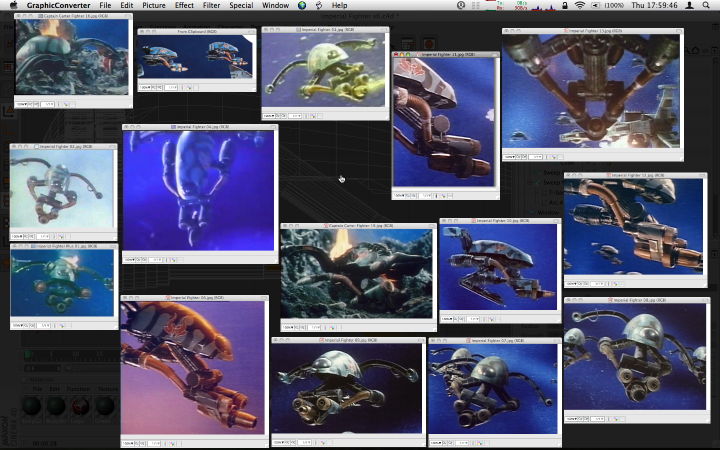The height and width of the screenshot is (450, 720).
Task: Click the color icon in Imperial Fighter 10 window
Action: (x=490, y=318)
